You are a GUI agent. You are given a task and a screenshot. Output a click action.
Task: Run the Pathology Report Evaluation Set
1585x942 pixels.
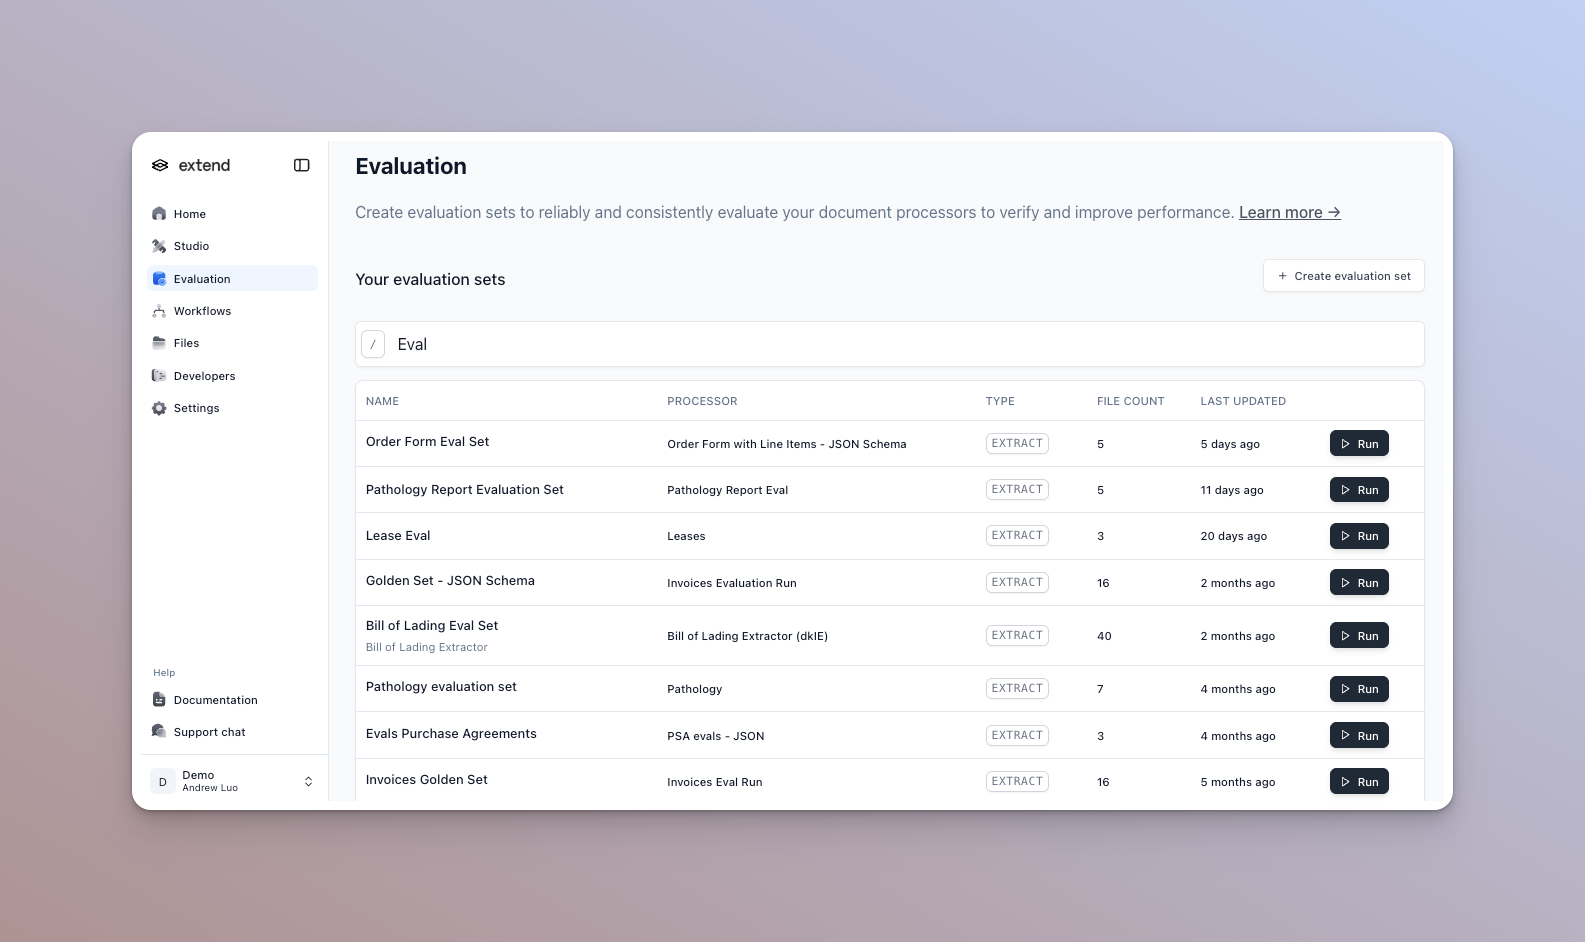pos(1359,490)
